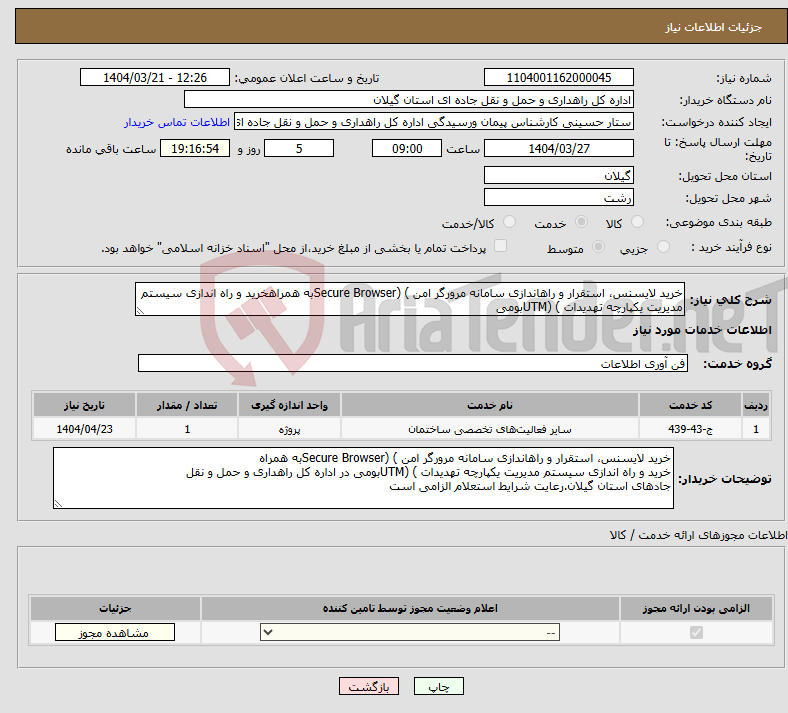Select the کالا radio button
Viewport: 788px width, 713px height.
pyautogui.click(x=637, y=222)
